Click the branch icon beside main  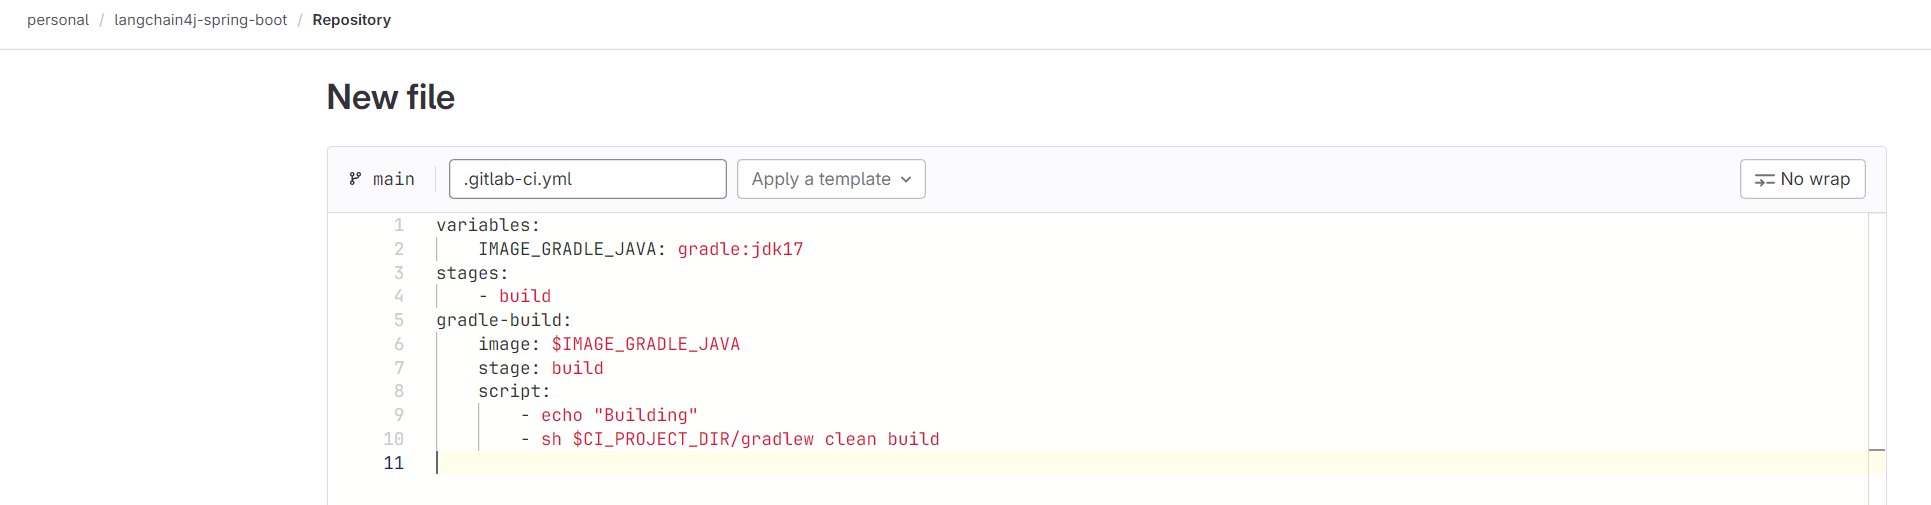(355, 179)
